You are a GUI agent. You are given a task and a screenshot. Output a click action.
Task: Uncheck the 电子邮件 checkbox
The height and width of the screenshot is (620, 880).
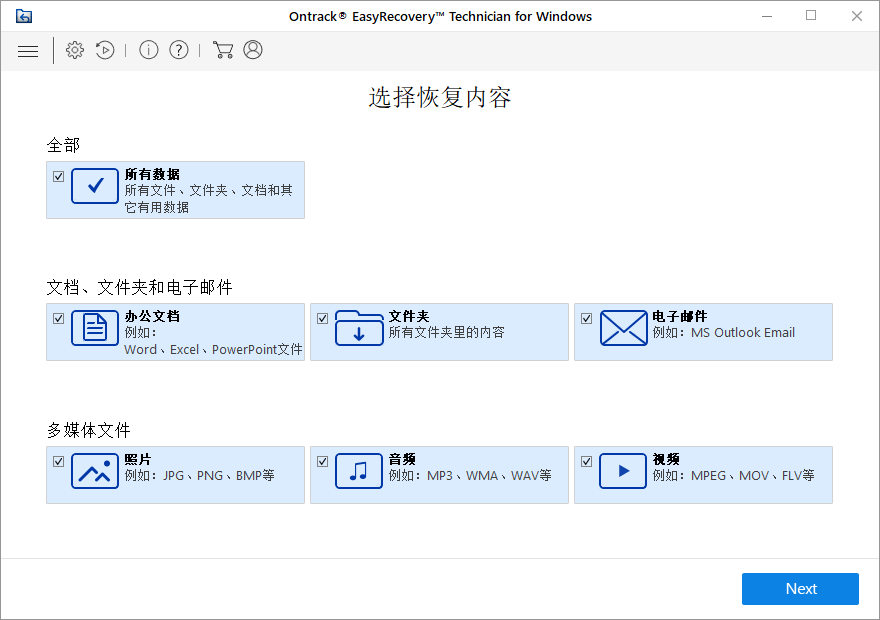pos(586,317)
